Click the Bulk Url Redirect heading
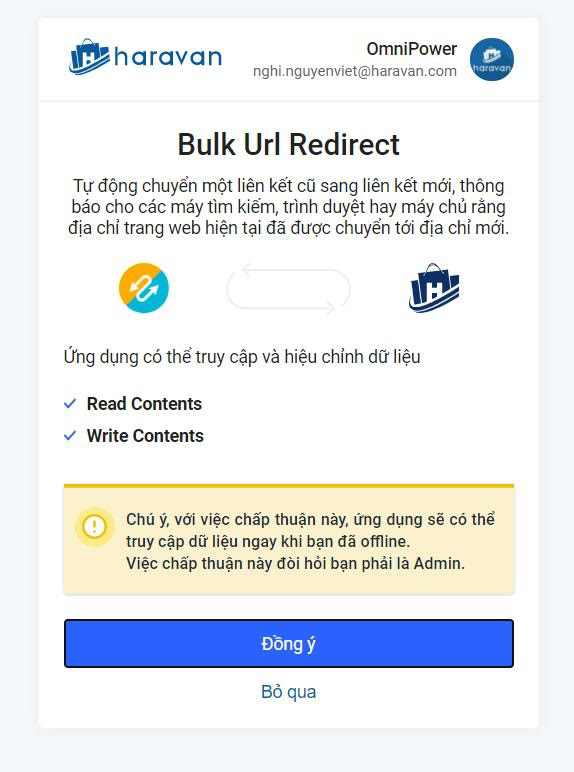 click(x=288, y=145)
